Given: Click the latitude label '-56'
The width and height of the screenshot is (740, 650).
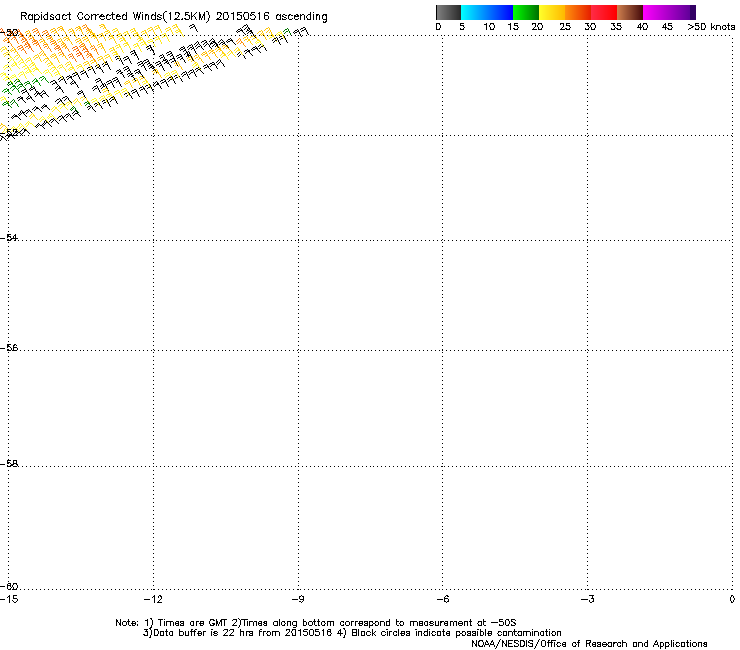Looking at the screenshot, I should (x=9, y=347).
